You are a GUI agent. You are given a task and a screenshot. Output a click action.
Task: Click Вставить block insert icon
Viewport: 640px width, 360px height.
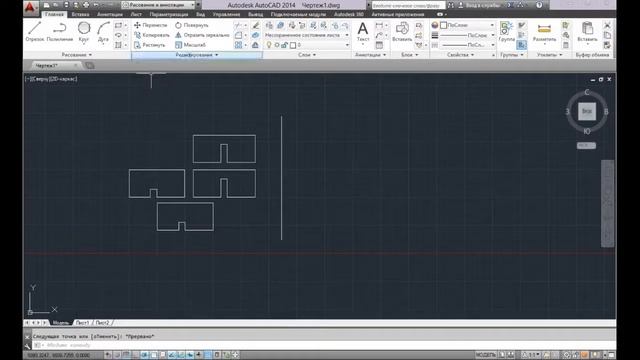[x=402, y=32]
